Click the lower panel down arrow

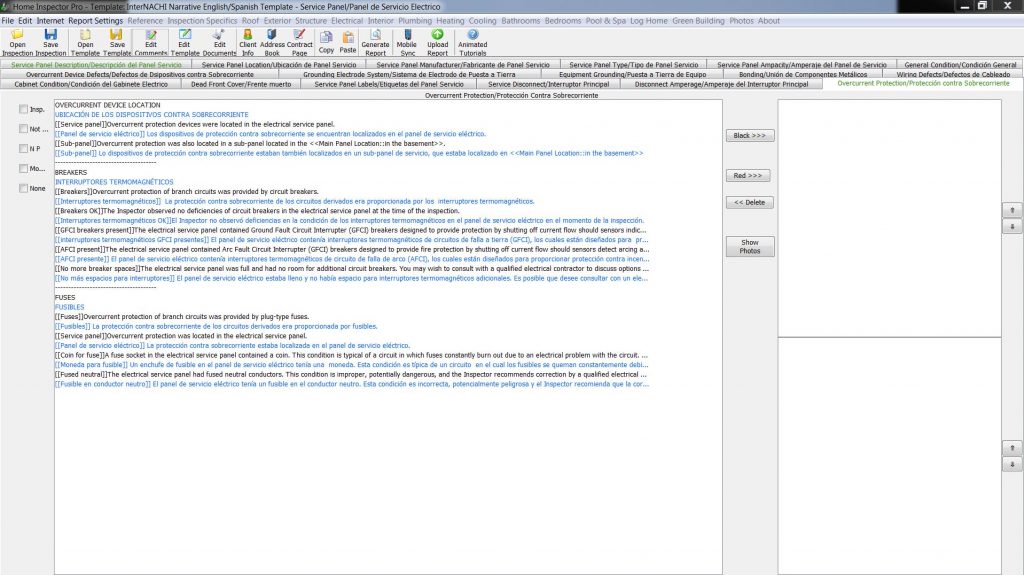click(x=1012, y=465)
